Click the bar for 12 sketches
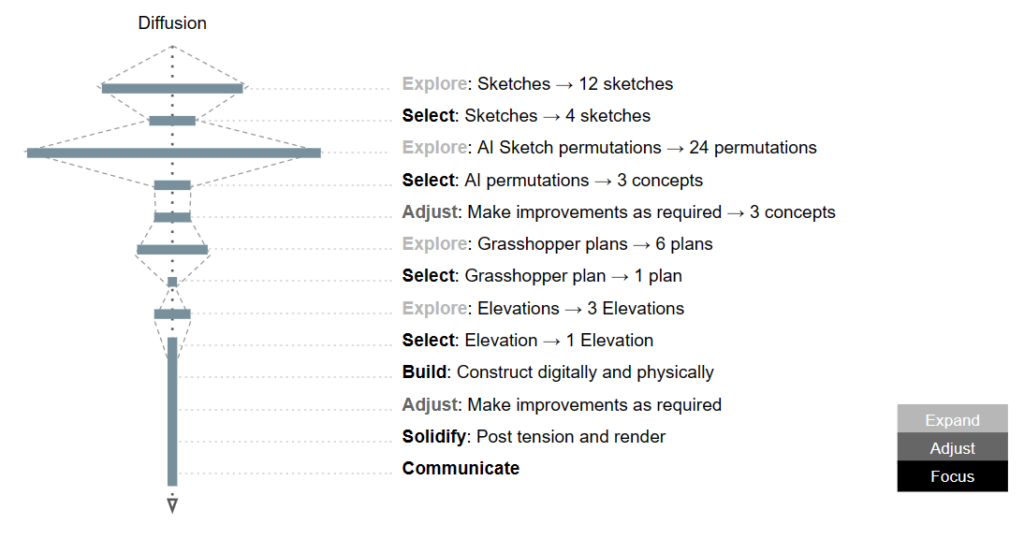The image size is (1024, 539). tap(172, 88)
